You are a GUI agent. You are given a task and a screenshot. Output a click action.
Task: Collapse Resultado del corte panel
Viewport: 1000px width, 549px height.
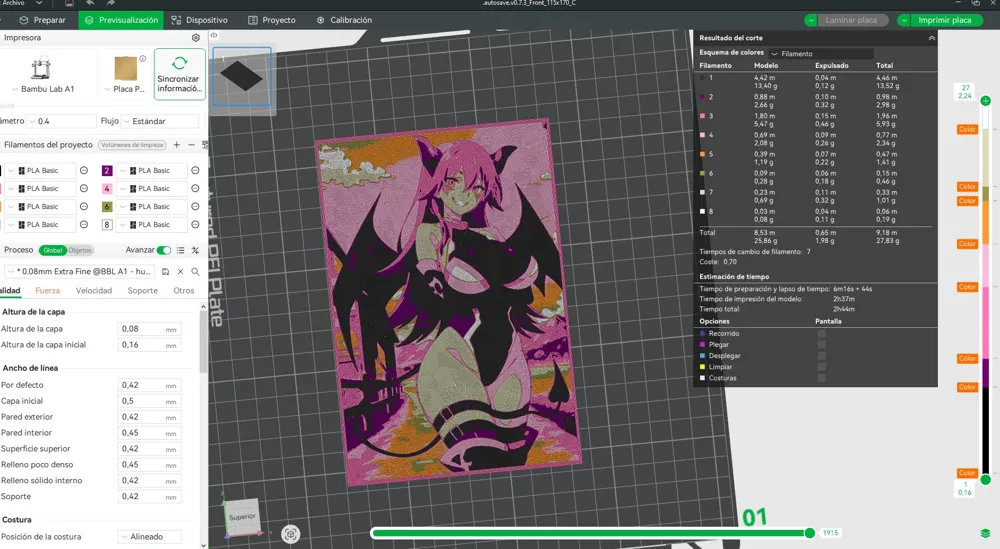[932, 38]
